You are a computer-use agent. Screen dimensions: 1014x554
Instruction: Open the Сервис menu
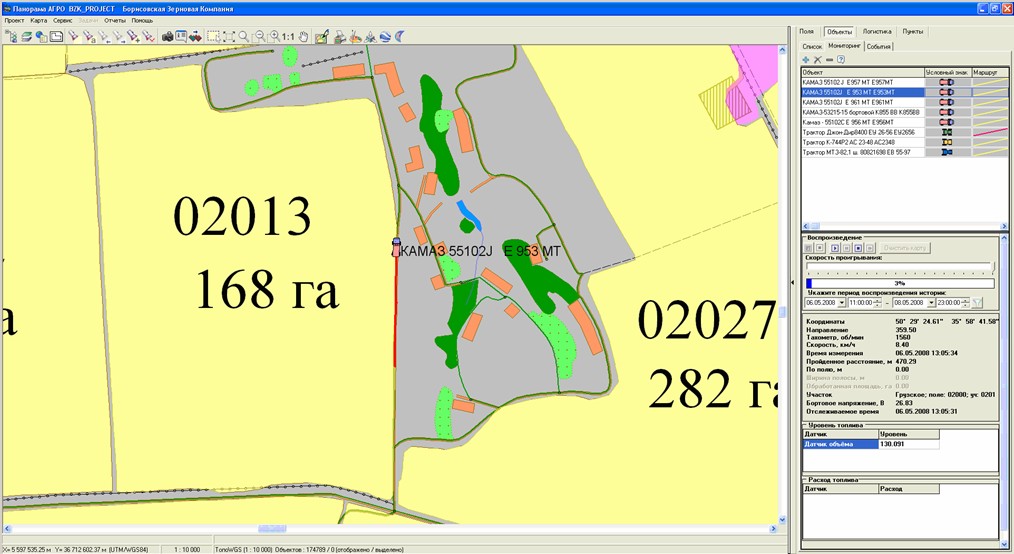point(62,20)
